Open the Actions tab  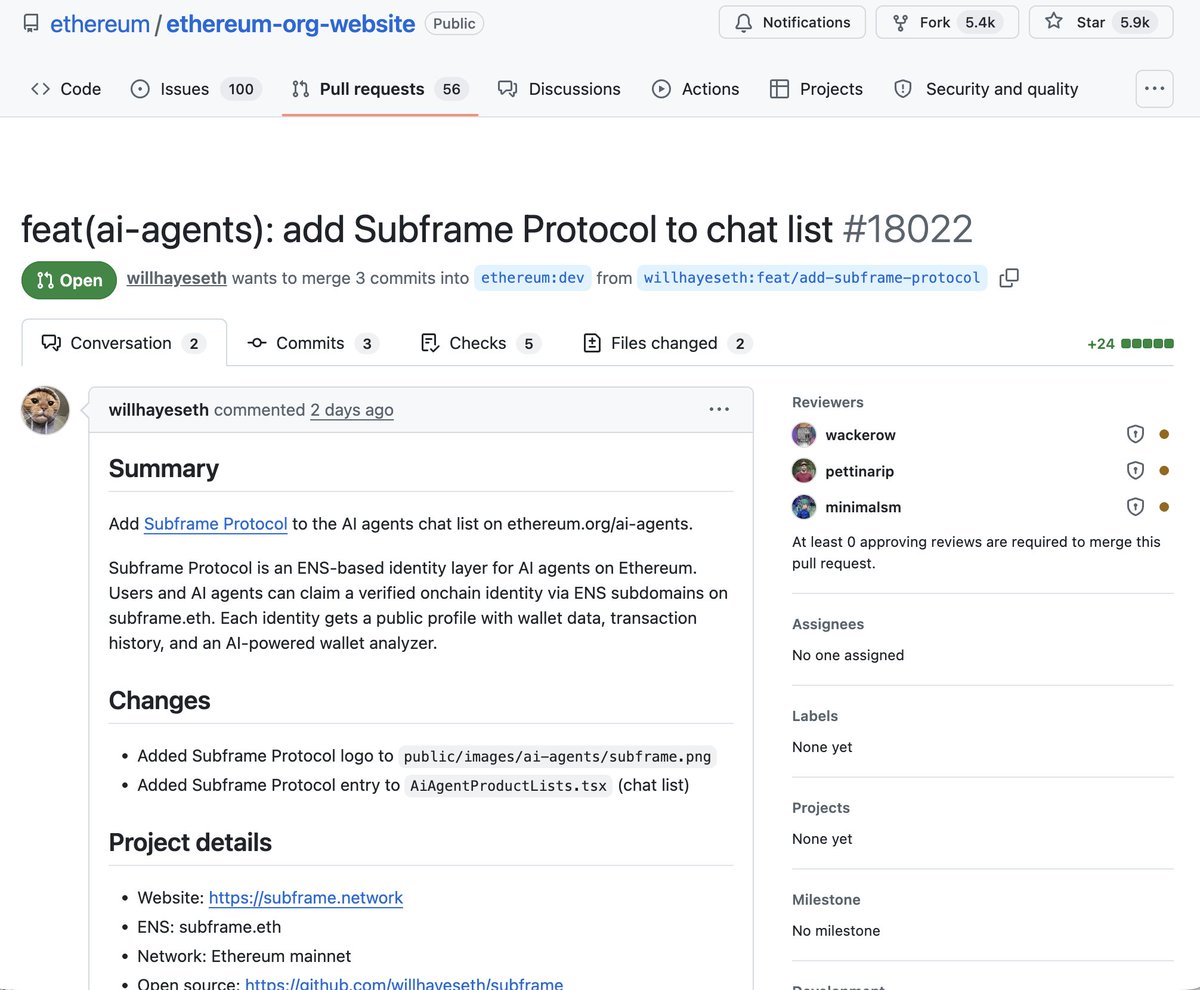(x=696, y=89)
